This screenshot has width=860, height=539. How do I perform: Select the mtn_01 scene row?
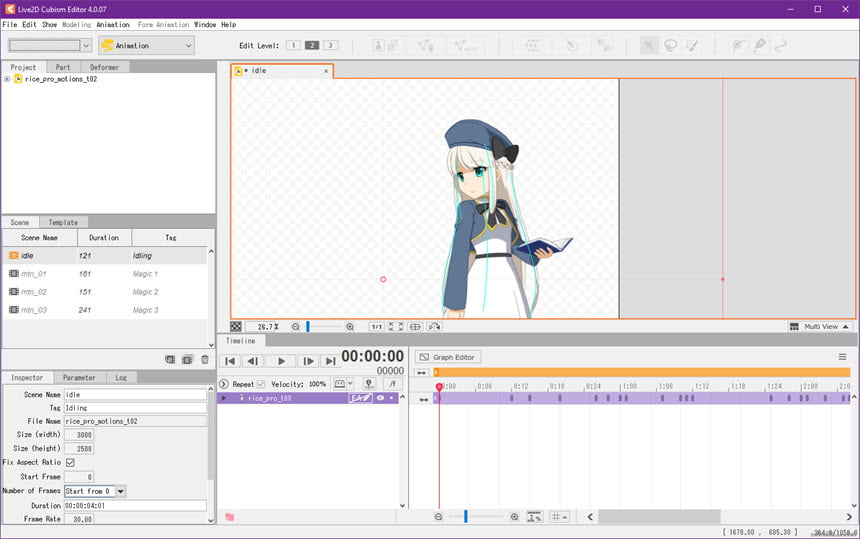[x=105, y=274]
